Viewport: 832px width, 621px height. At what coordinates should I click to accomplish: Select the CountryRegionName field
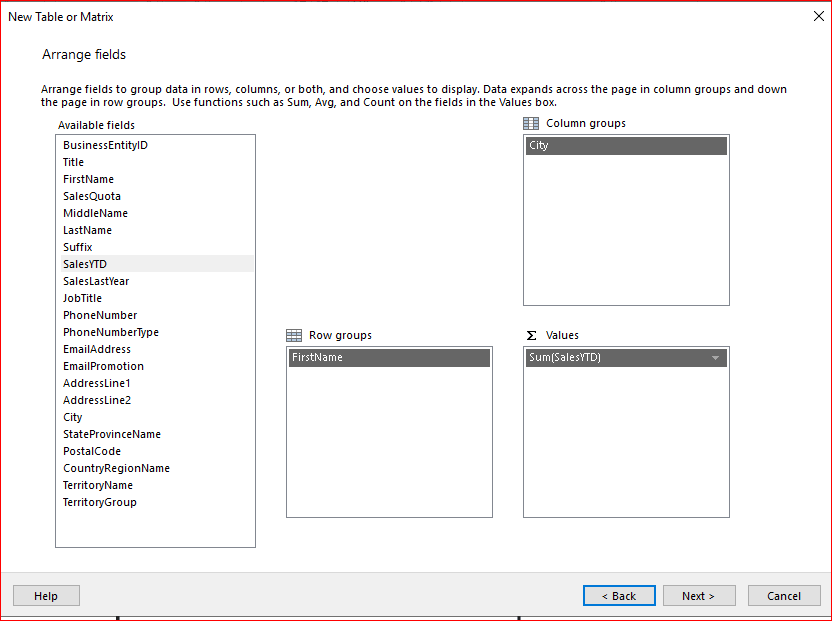click(x=116, y=468)
